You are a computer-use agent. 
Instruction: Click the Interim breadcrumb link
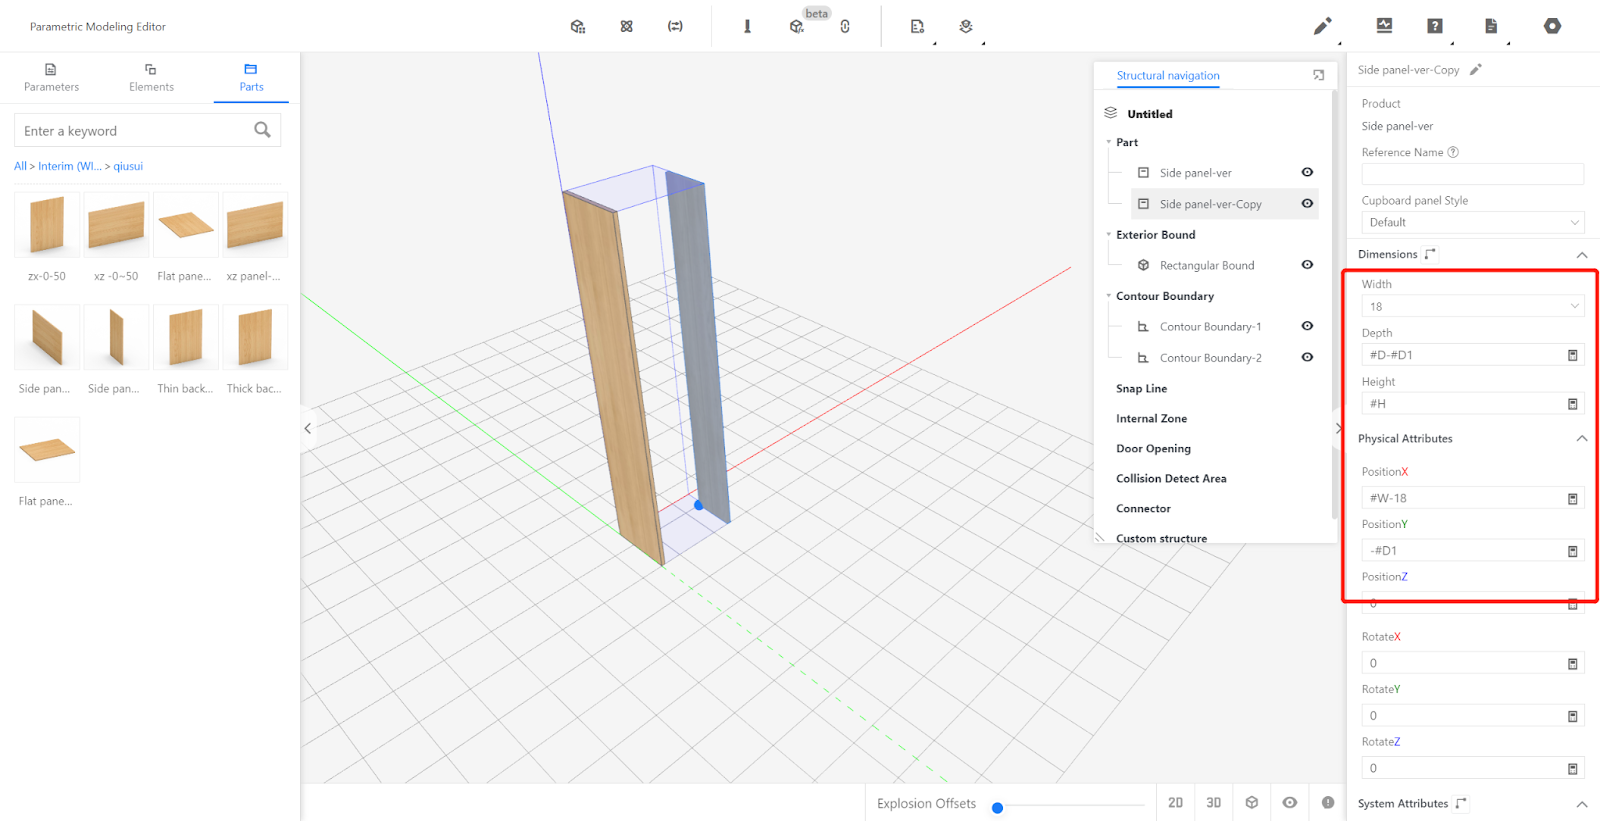coord(69,166)
